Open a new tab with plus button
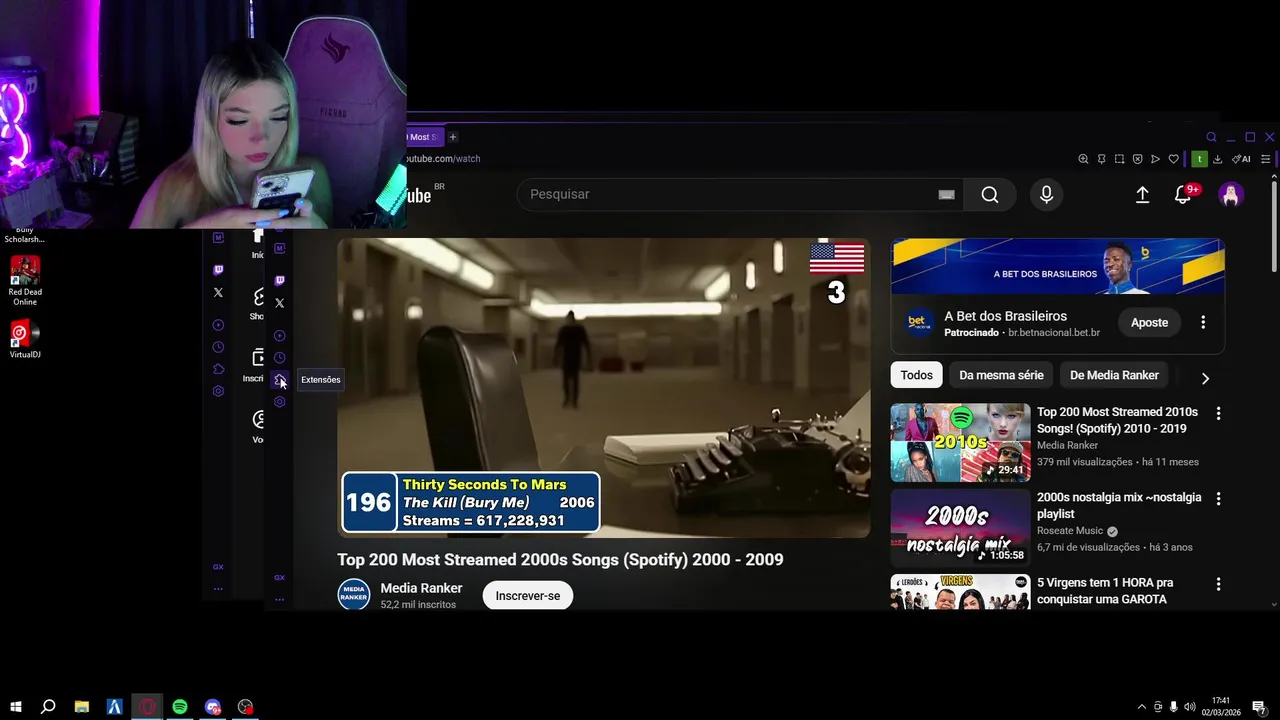This screenshot has width=1280, height=720. [452, 137]
